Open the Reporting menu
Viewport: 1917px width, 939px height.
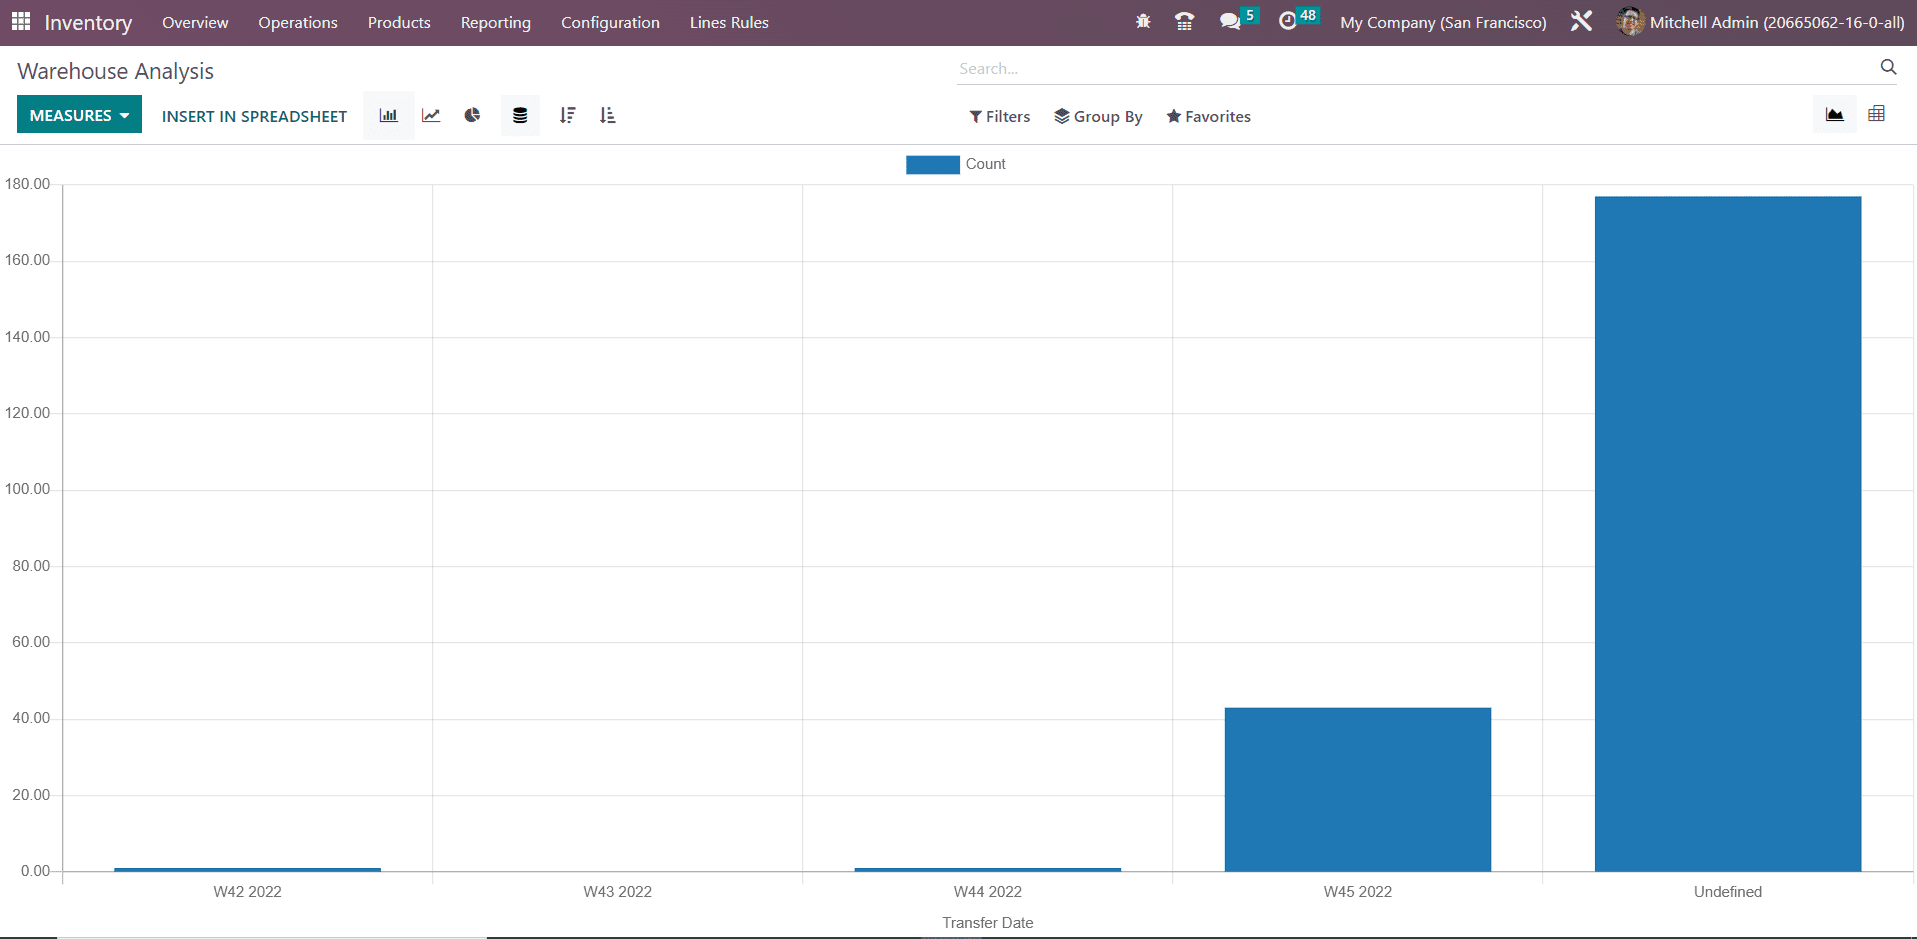495,22
